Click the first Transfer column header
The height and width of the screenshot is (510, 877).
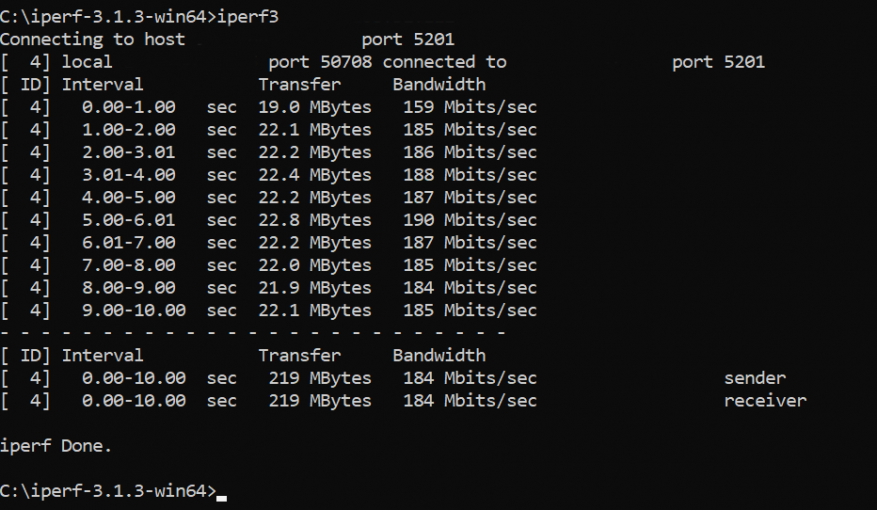pyautogui.click(x=299, y=84)
